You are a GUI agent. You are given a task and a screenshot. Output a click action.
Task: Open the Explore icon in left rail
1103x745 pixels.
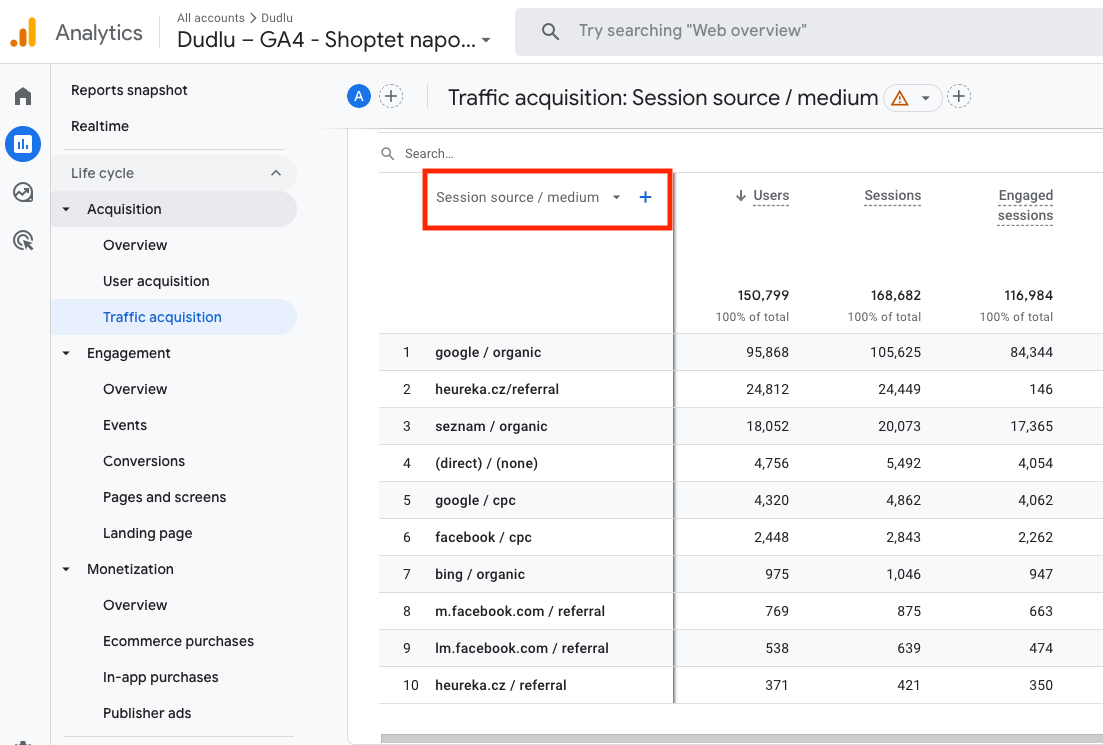pyautogui.click(x=23, y=192)
